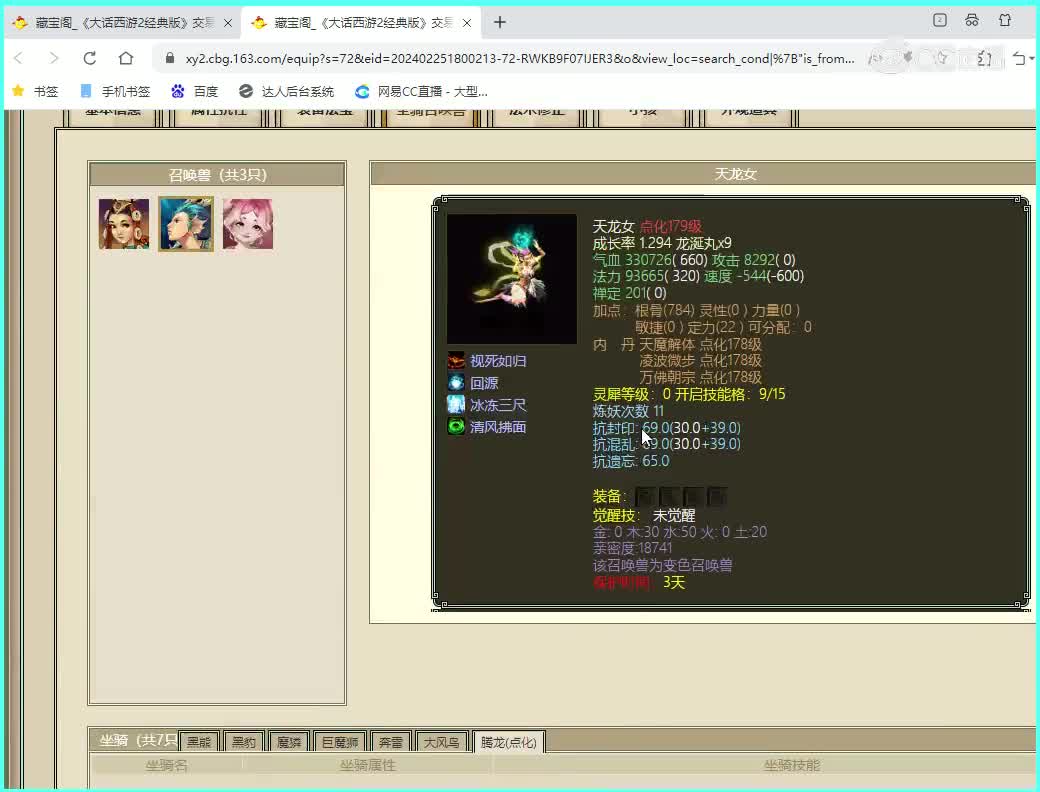Close the first 藏宝阁 tab
The image size is (1040, 792).
click(x=228, y=23)
